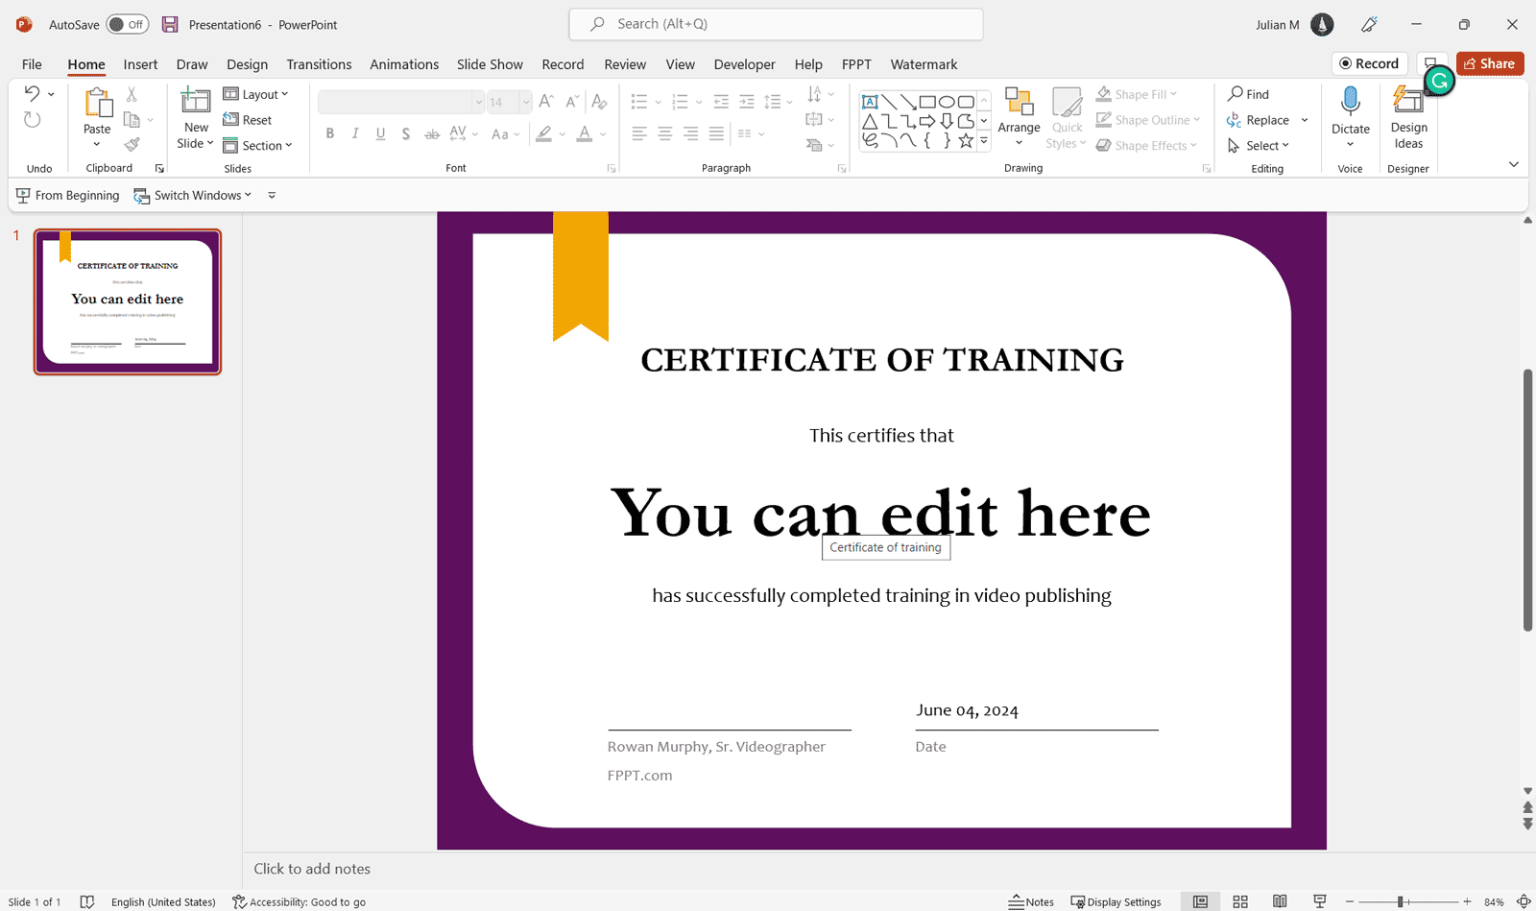Toggle the Notes pane
This screenshot has width=1536, height=911.
pos(1032,901)
